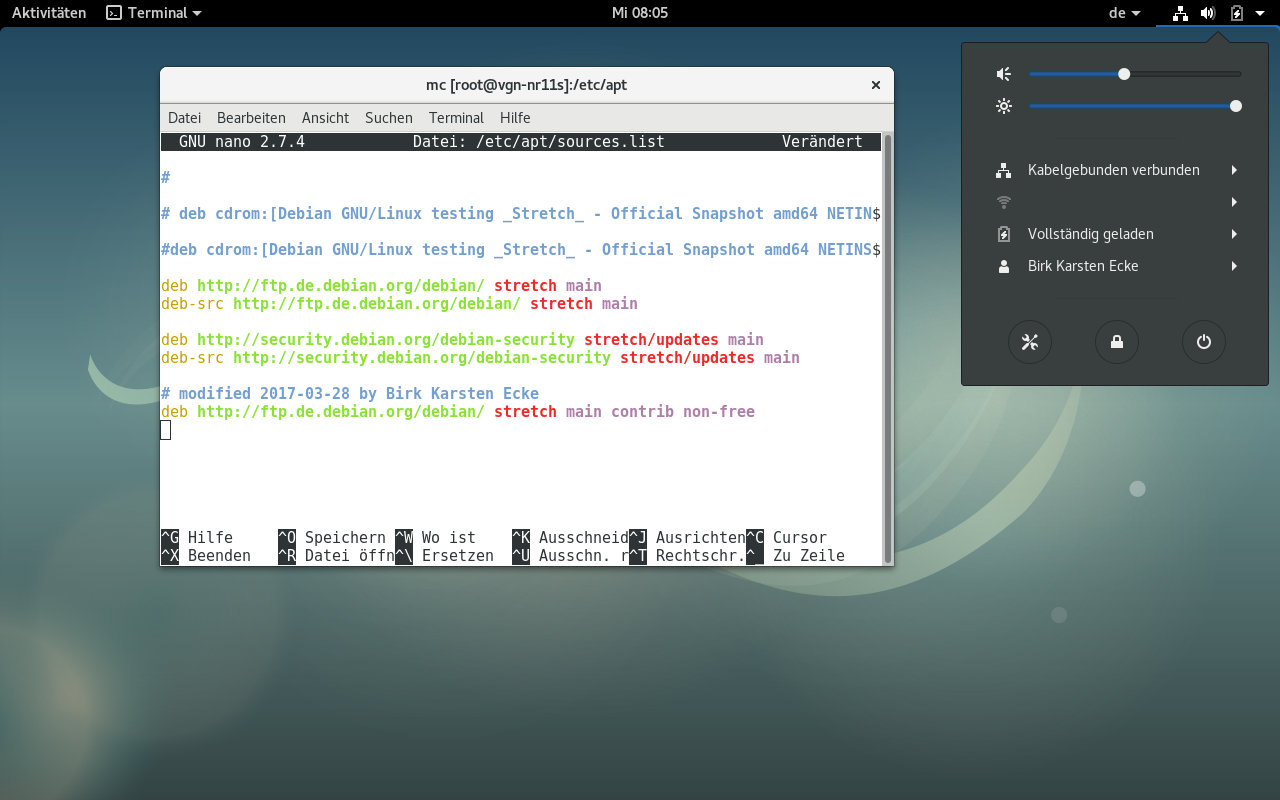
Task: Click the speaker icon in top bar
Action: 1208,13
